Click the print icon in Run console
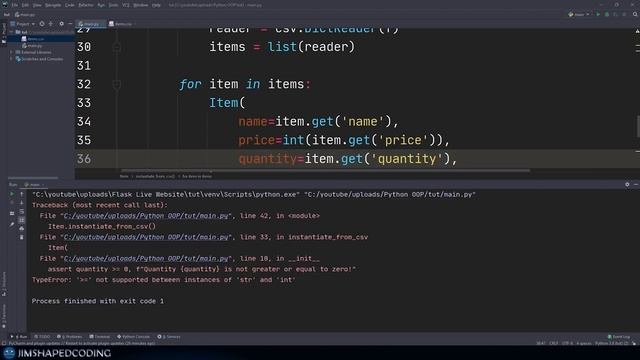The width and height of the screenshot is (640, 360). click(x=22, y=229)
